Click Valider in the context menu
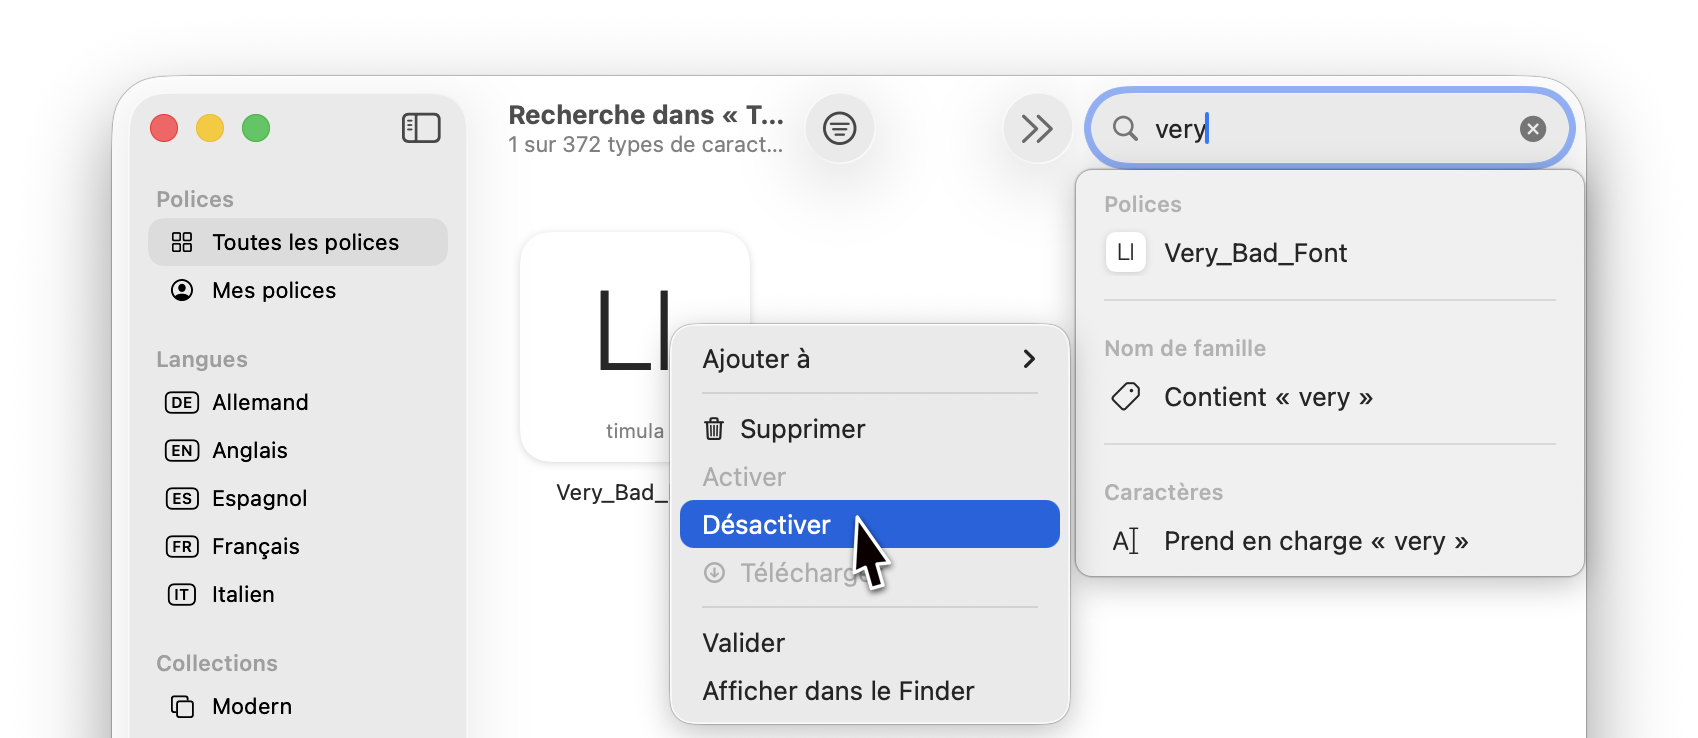The height and width of the screenshot is (738, 1698). (742, 642)
